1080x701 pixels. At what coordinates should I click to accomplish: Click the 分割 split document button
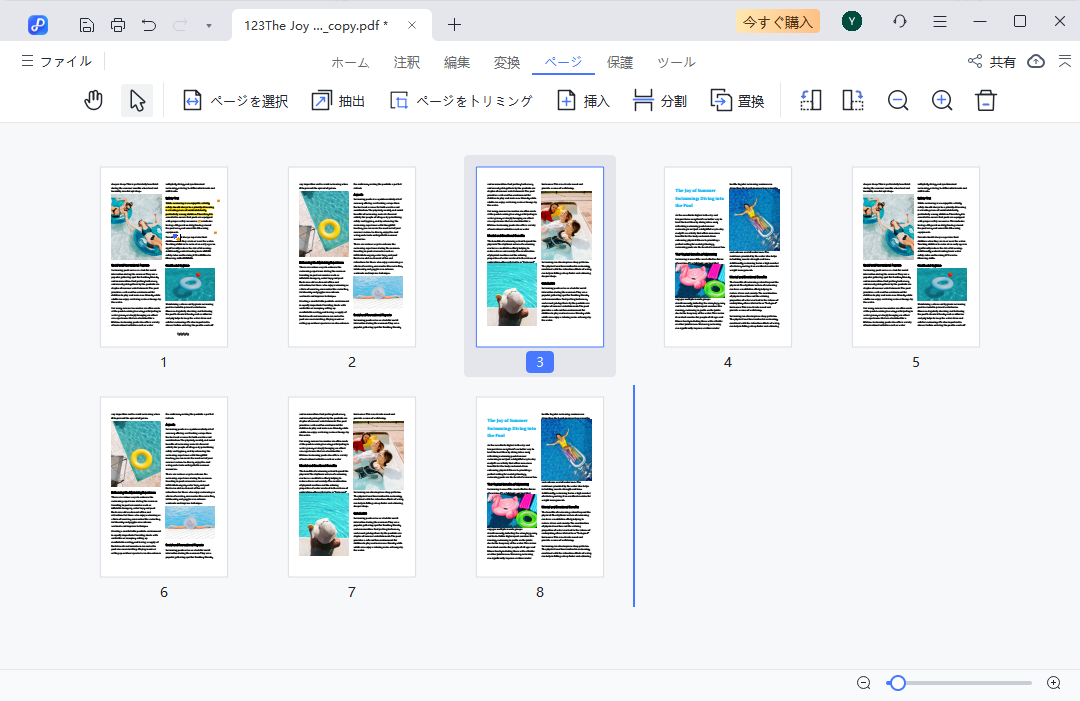coord(660,101)
